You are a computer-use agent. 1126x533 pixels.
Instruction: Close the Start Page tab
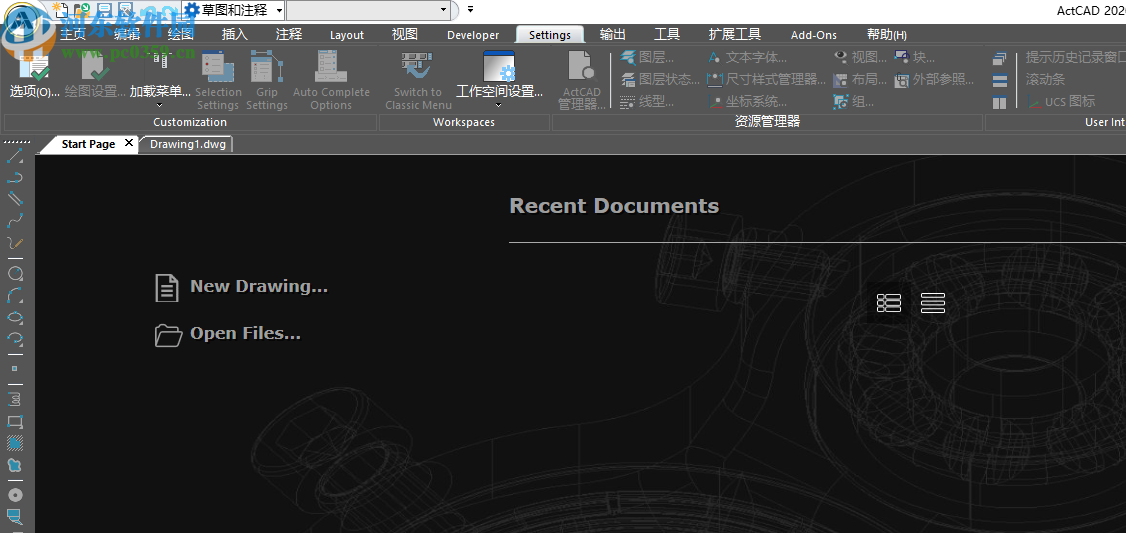click(128, 144)
